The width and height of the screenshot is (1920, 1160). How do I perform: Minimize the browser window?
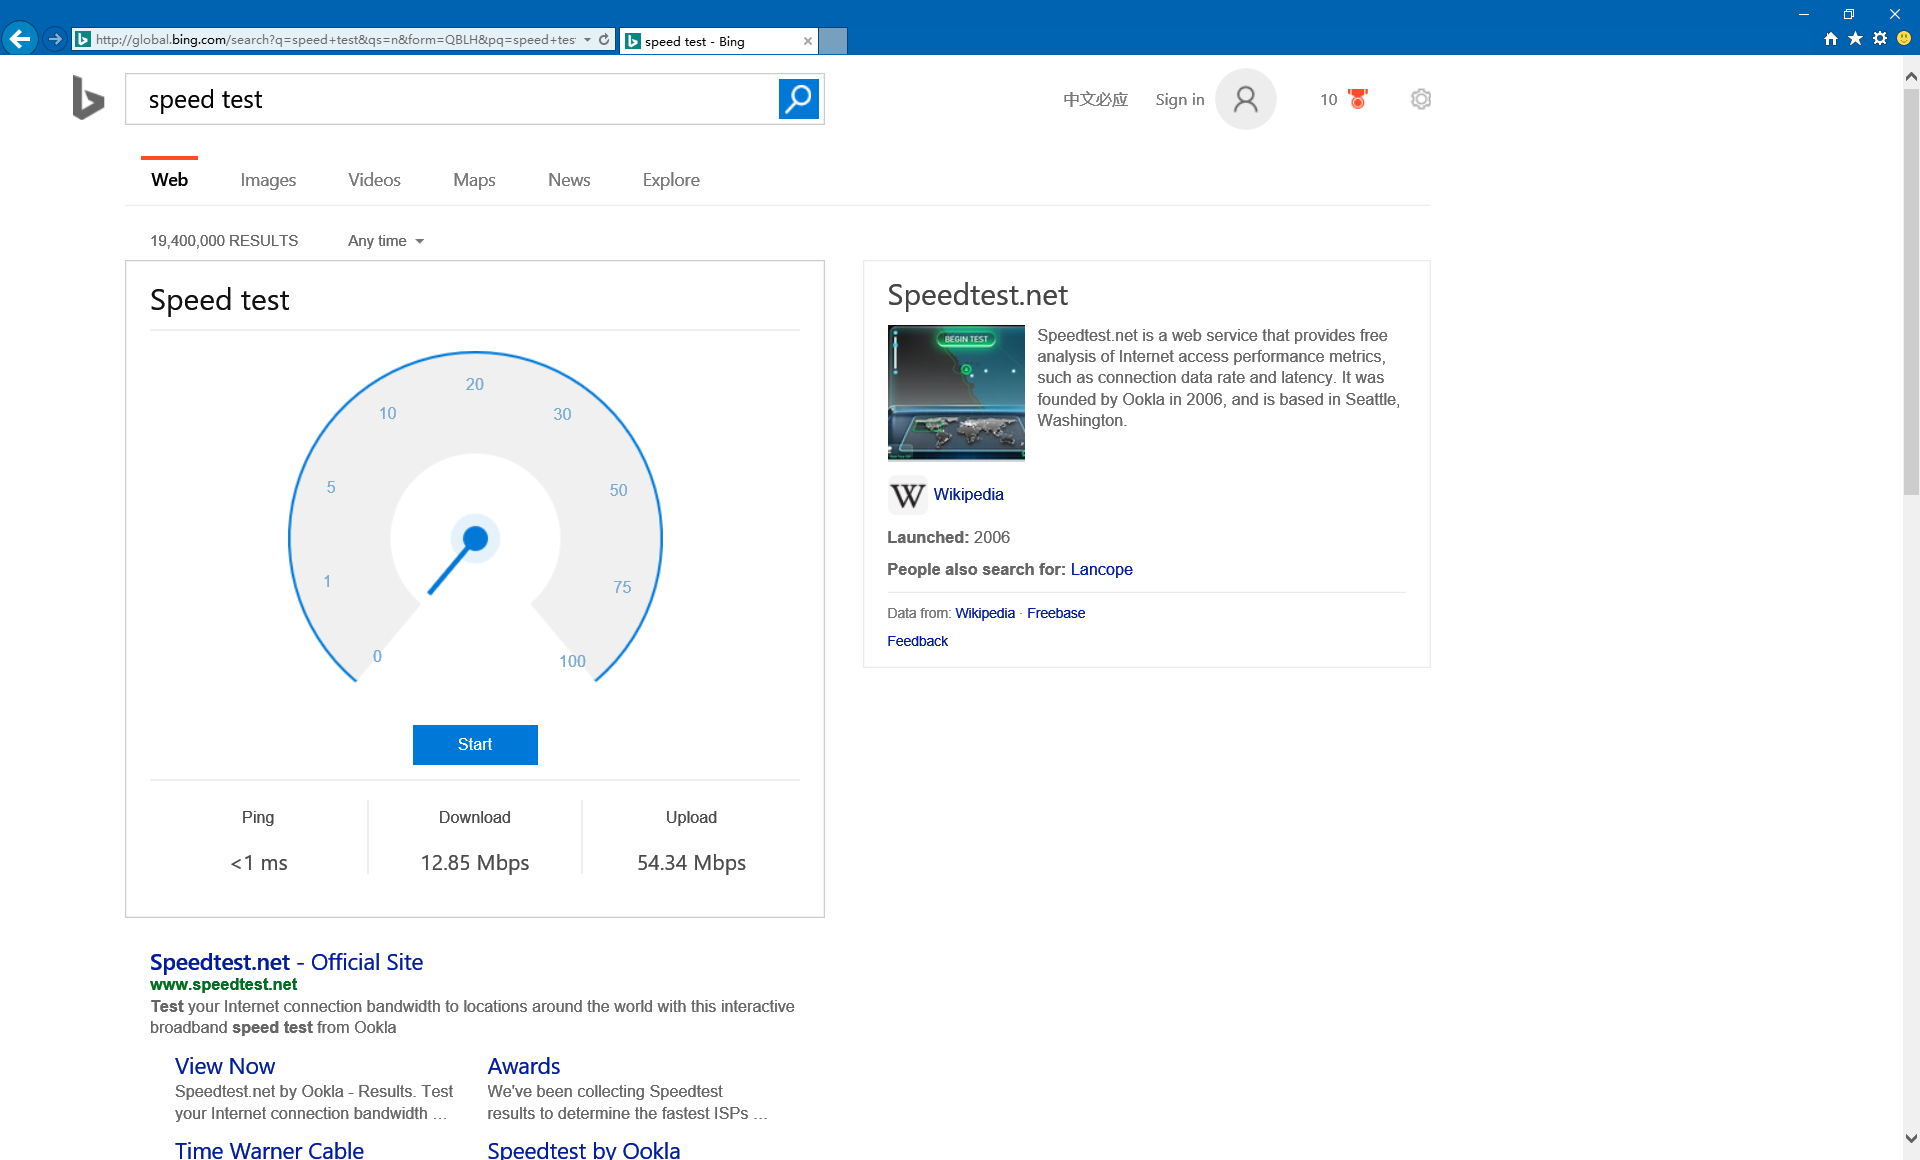[1804, 14]
